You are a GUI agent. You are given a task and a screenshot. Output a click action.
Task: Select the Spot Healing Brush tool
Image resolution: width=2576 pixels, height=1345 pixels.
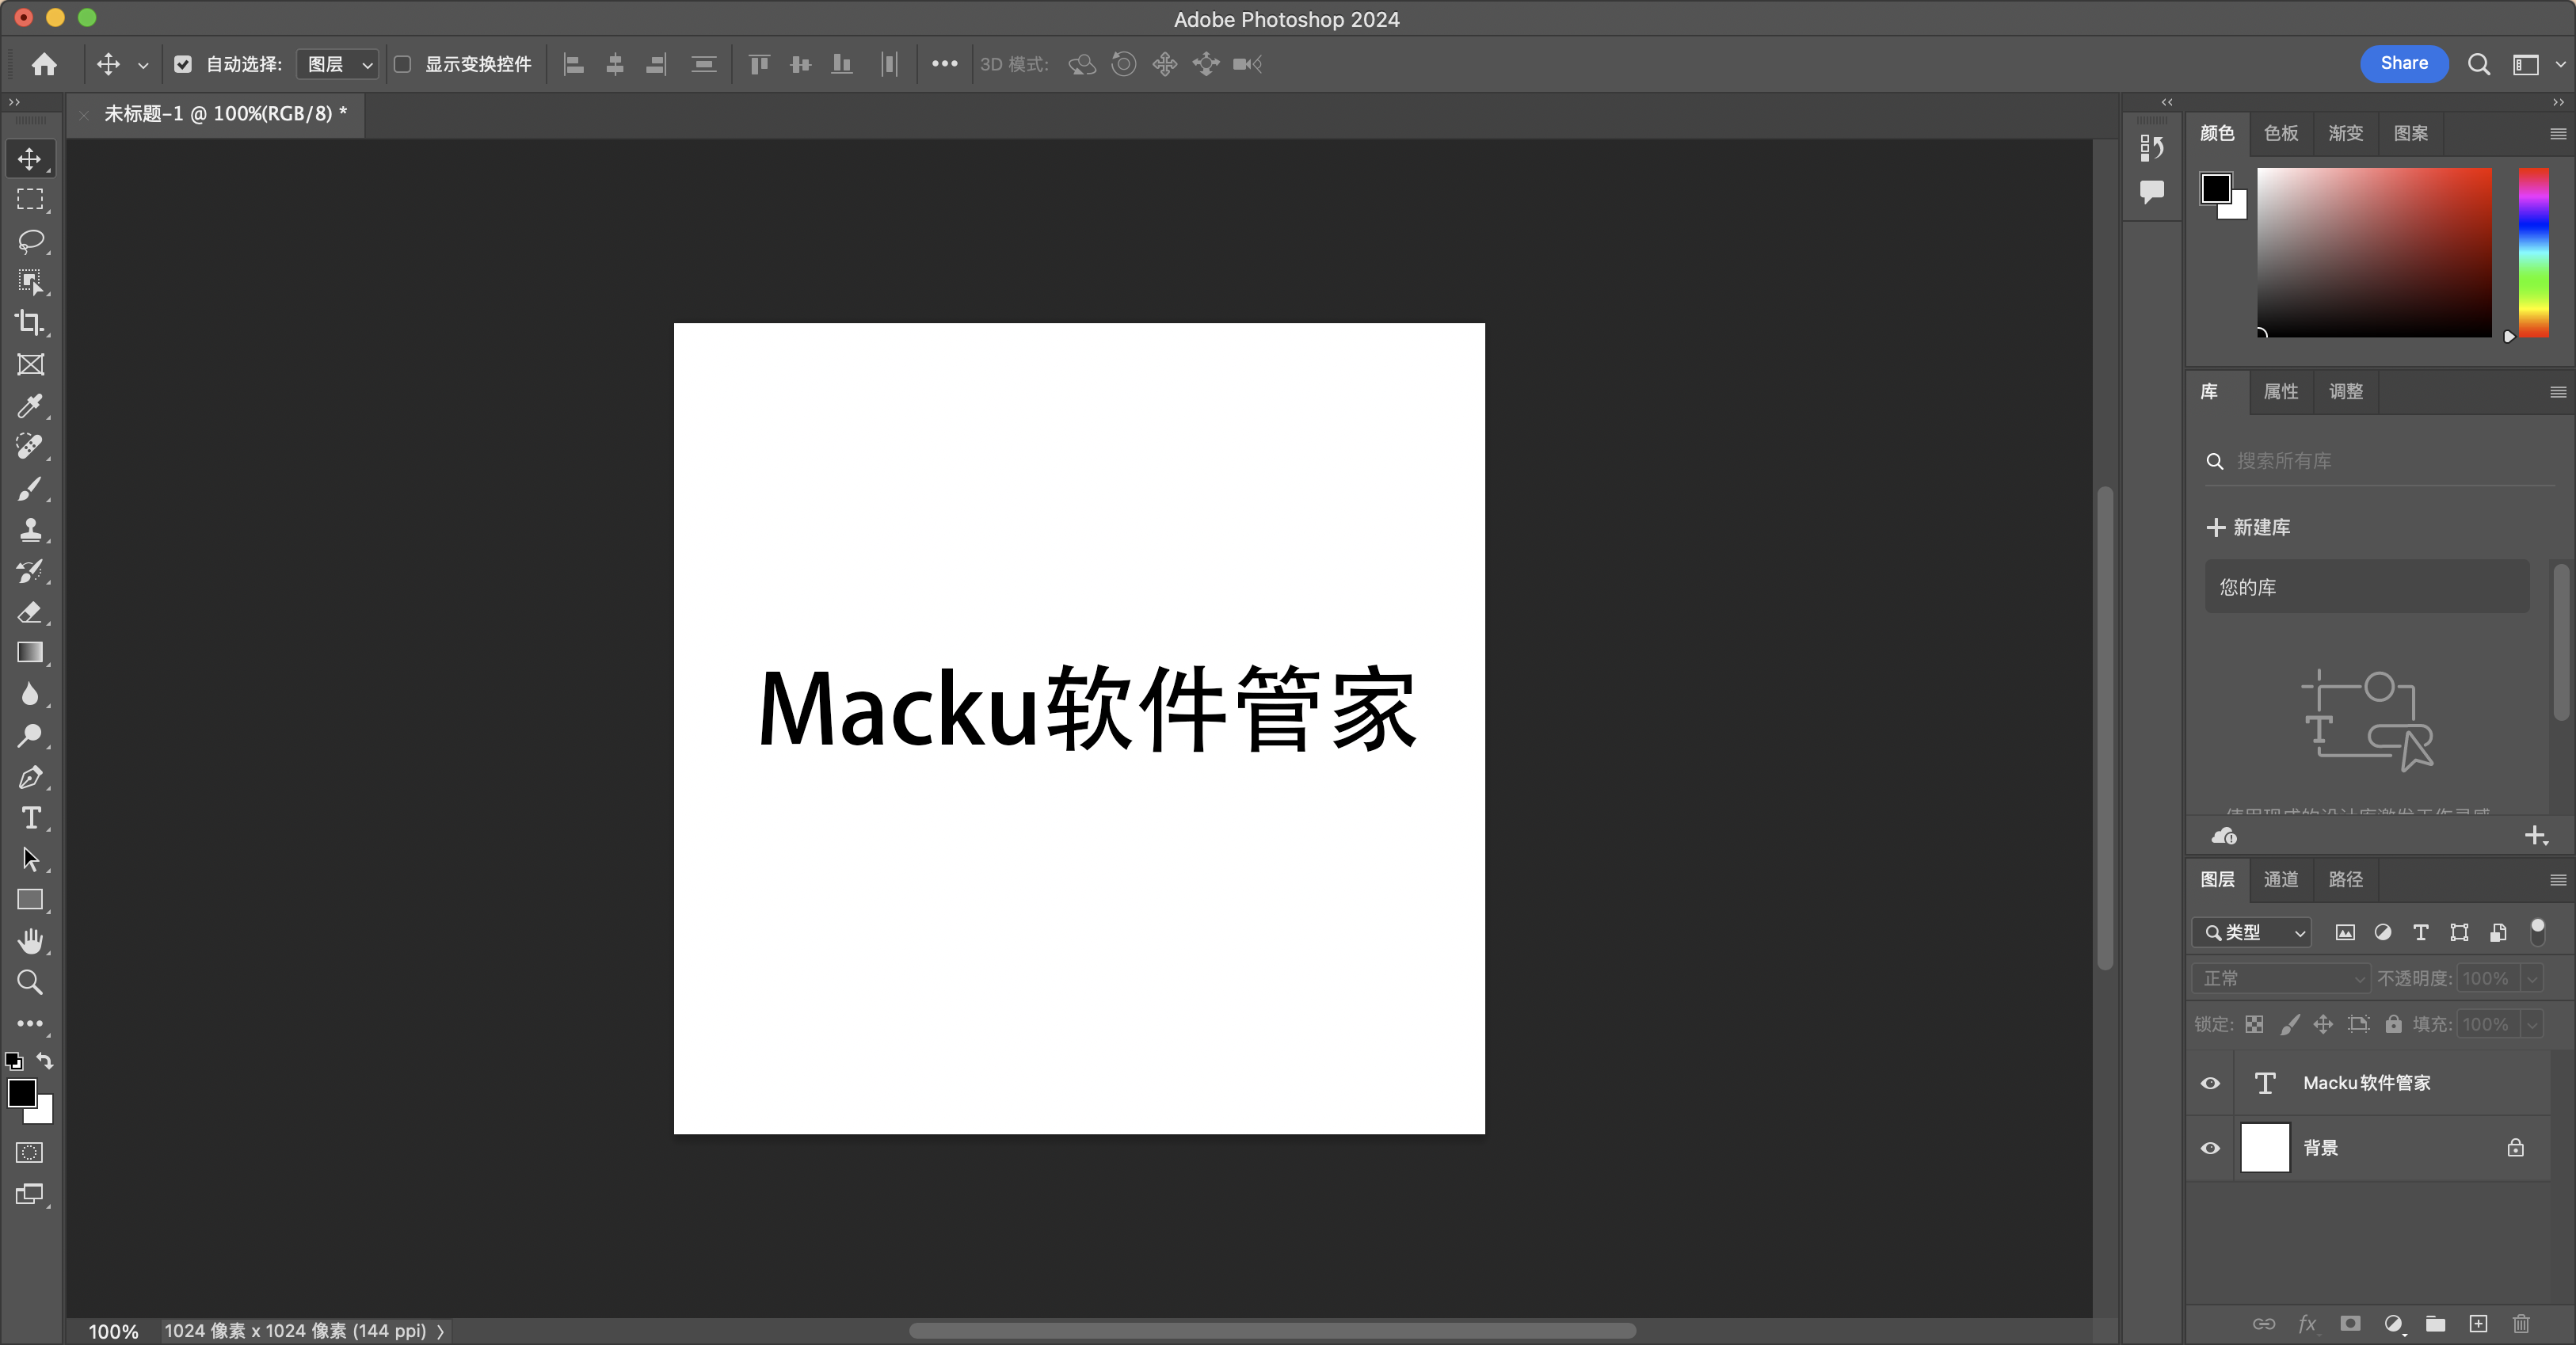click(x=30, y=447)
